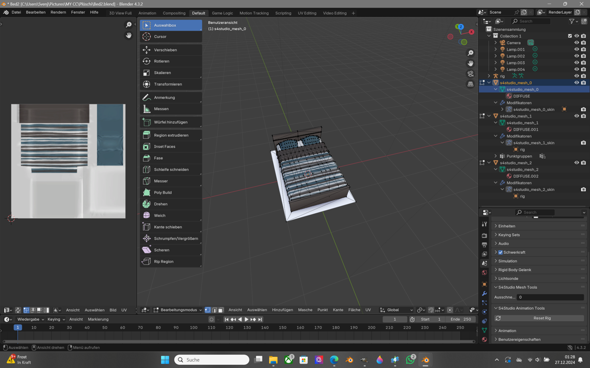Activate Schleife schneiden loop cut tool
Screen dimensions: 590x368
coord(171,169)
